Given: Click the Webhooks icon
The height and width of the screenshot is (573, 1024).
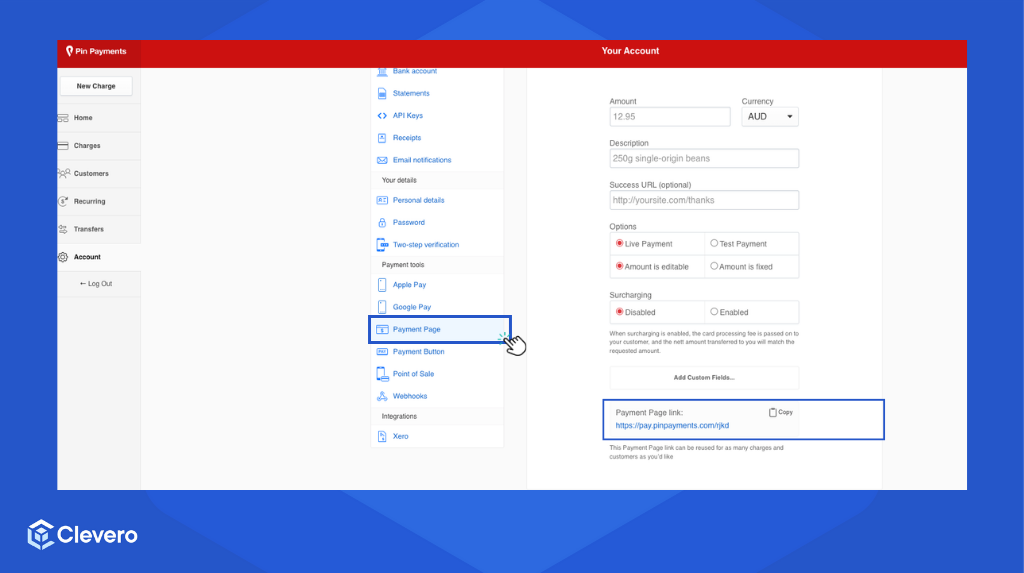Looking at the screenshot, I should [382, 396].
